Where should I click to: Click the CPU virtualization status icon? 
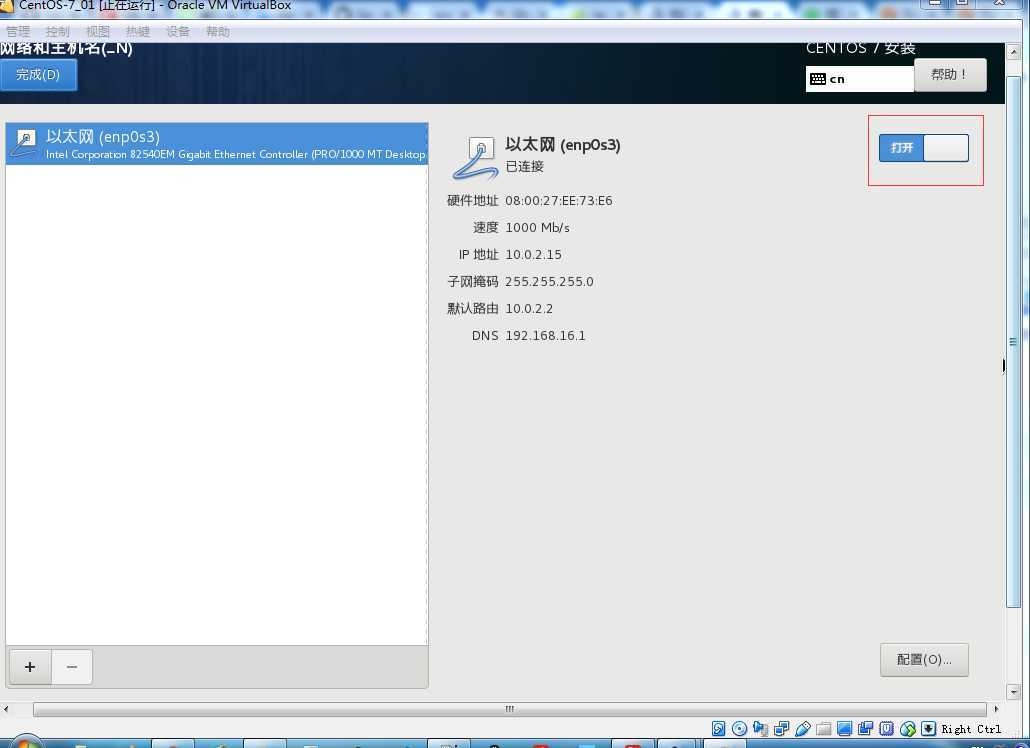pyautogui.click(x=887, y=728)
